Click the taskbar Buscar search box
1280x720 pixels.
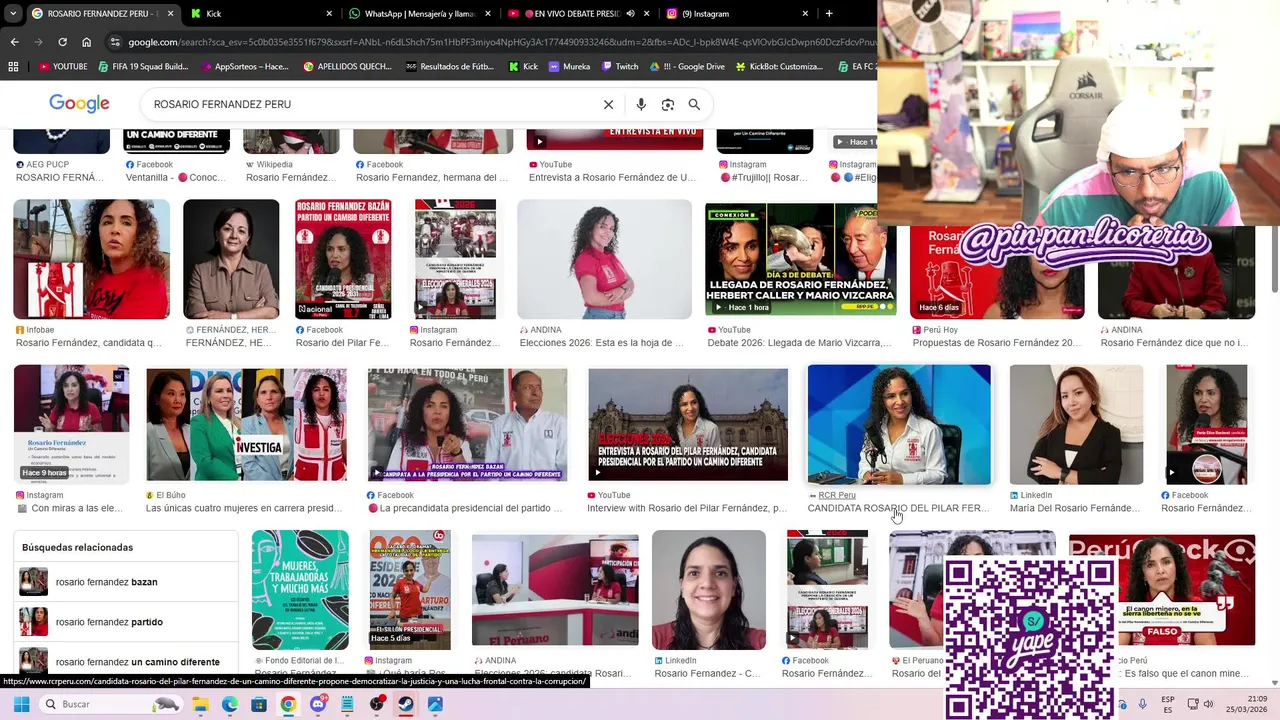[x=111, y=704]
